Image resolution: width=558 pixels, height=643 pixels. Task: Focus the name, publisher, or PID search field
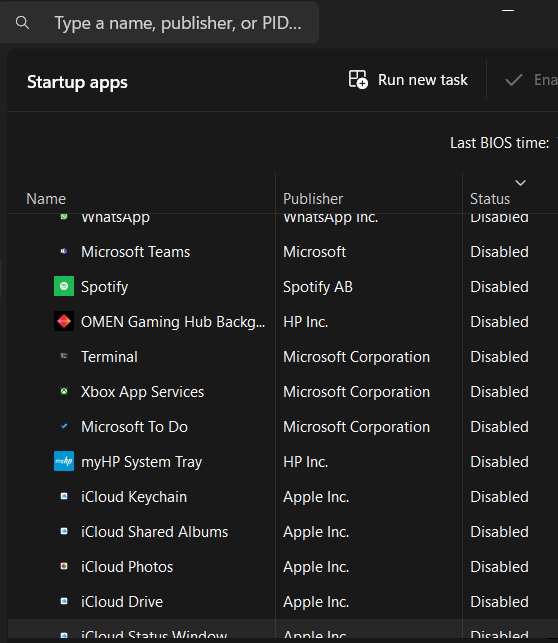159,23
